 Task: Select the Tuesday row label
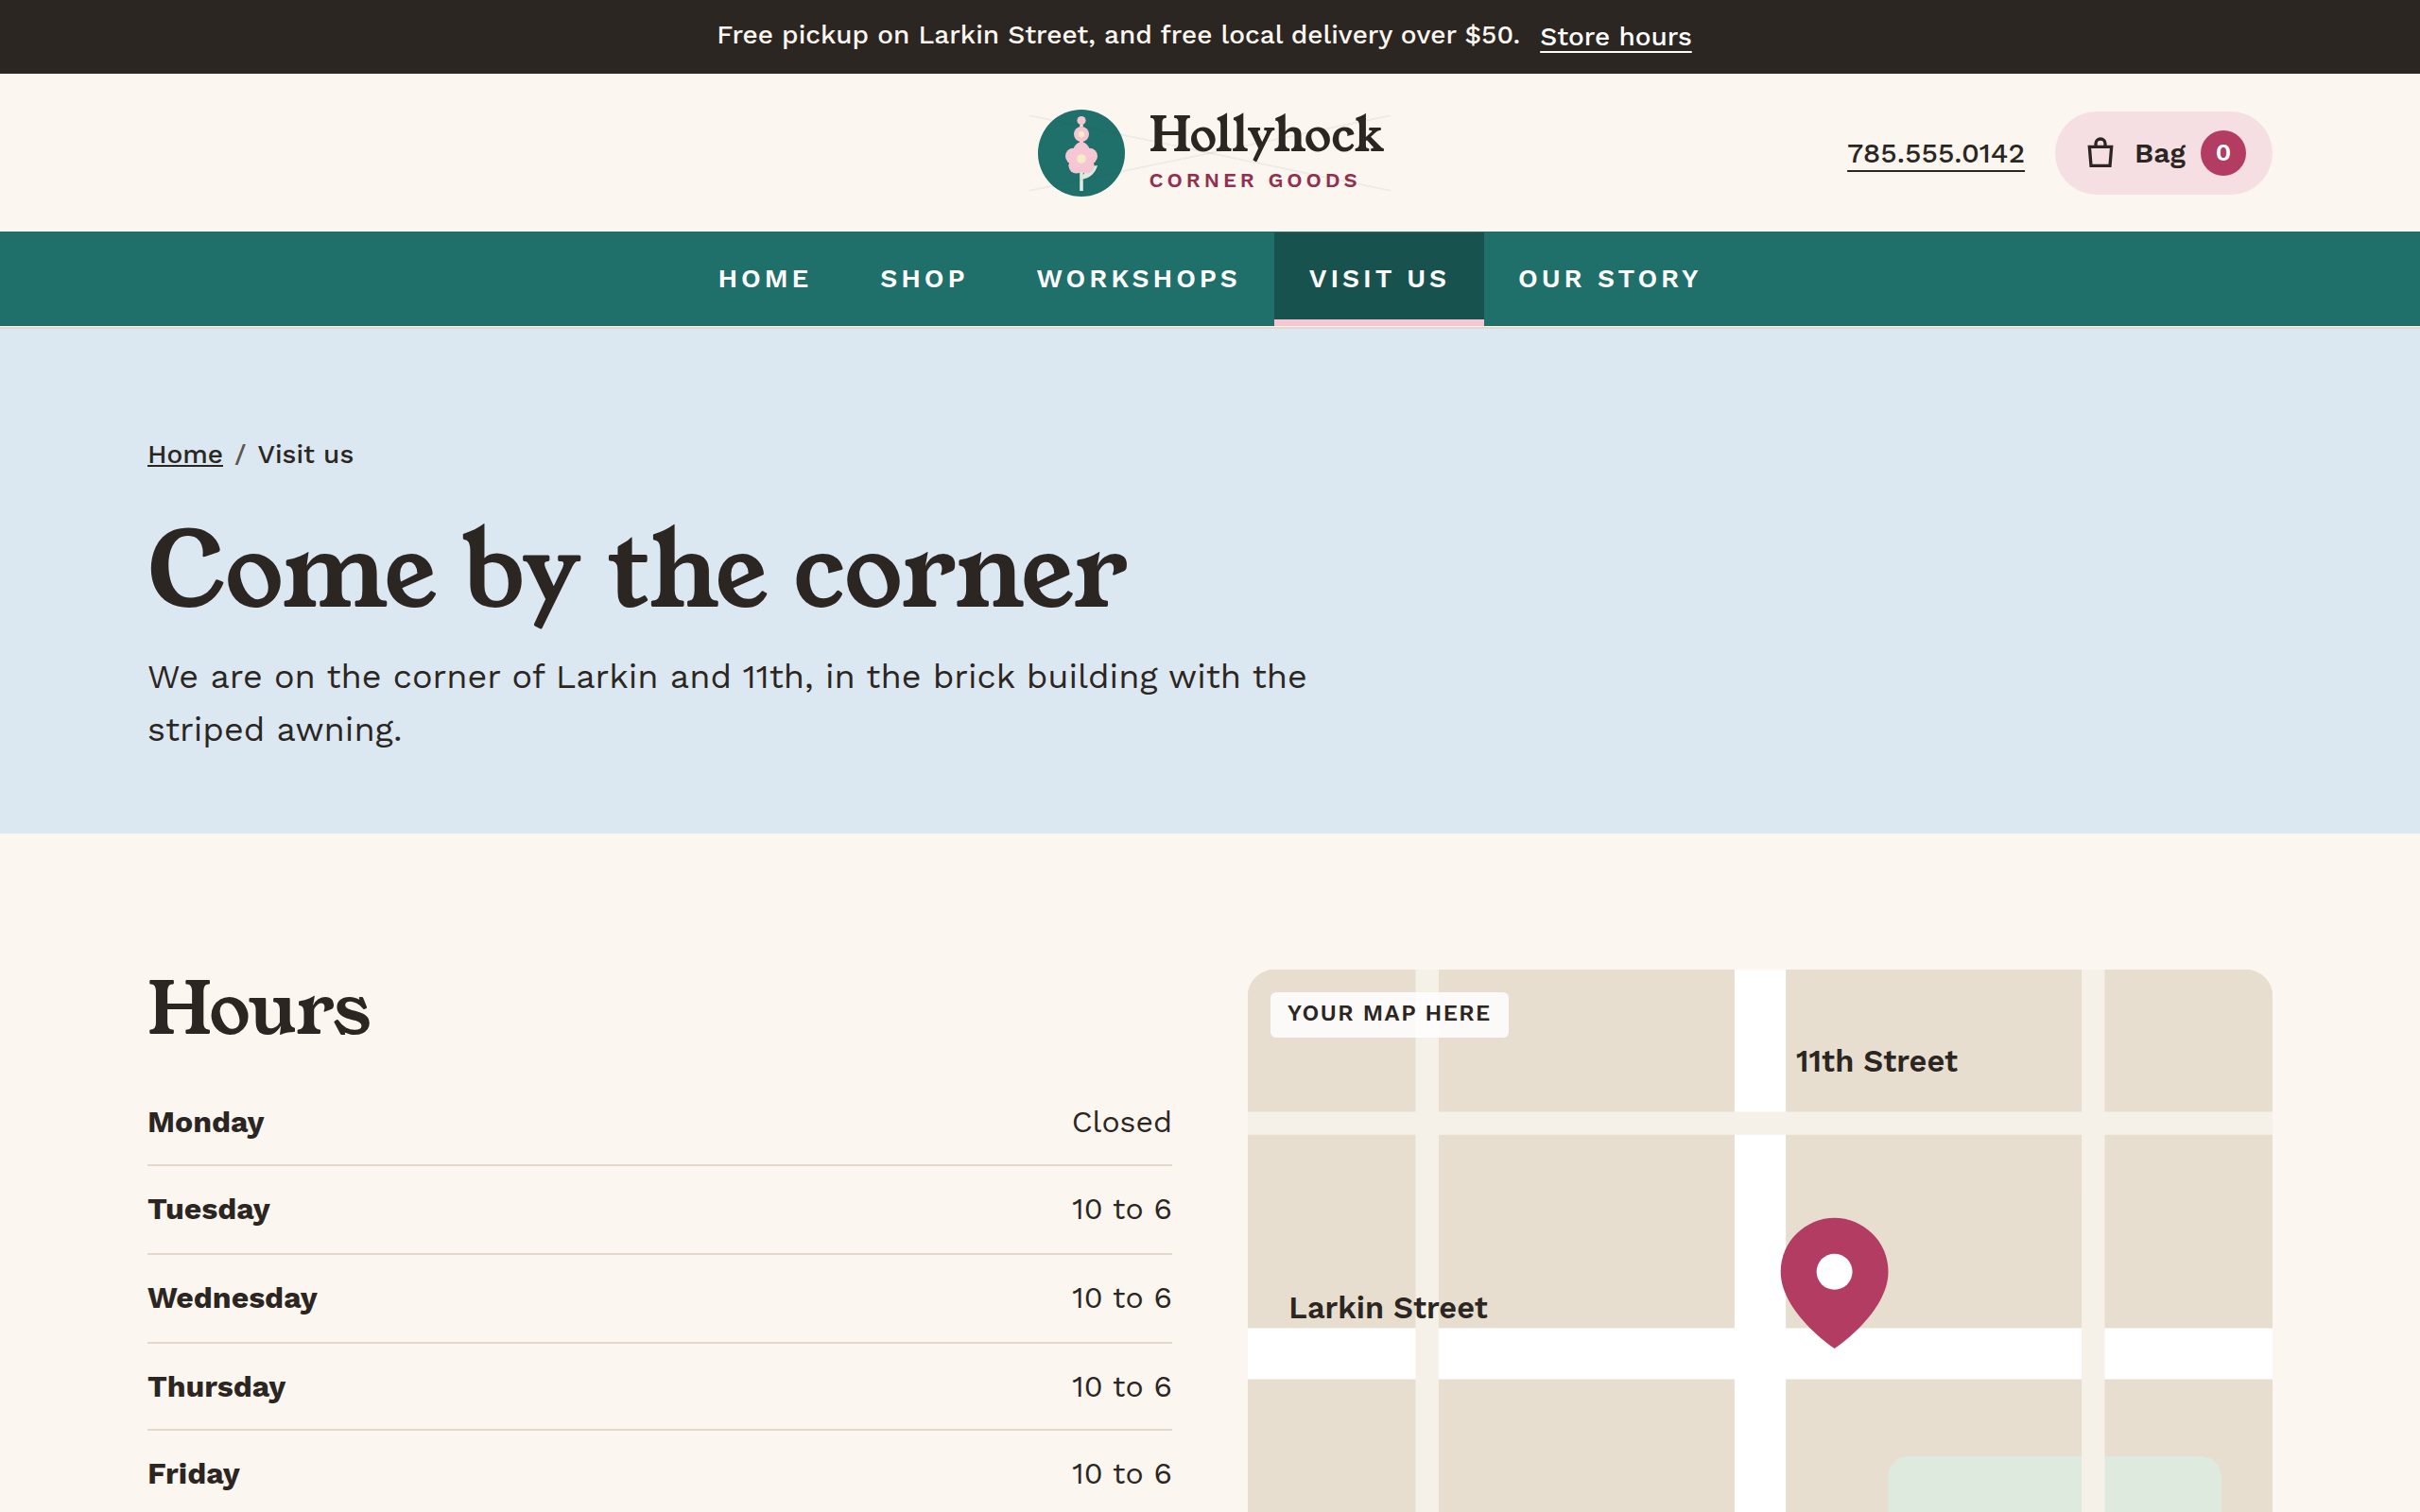pyautogui.click(x=209, y=1210)
